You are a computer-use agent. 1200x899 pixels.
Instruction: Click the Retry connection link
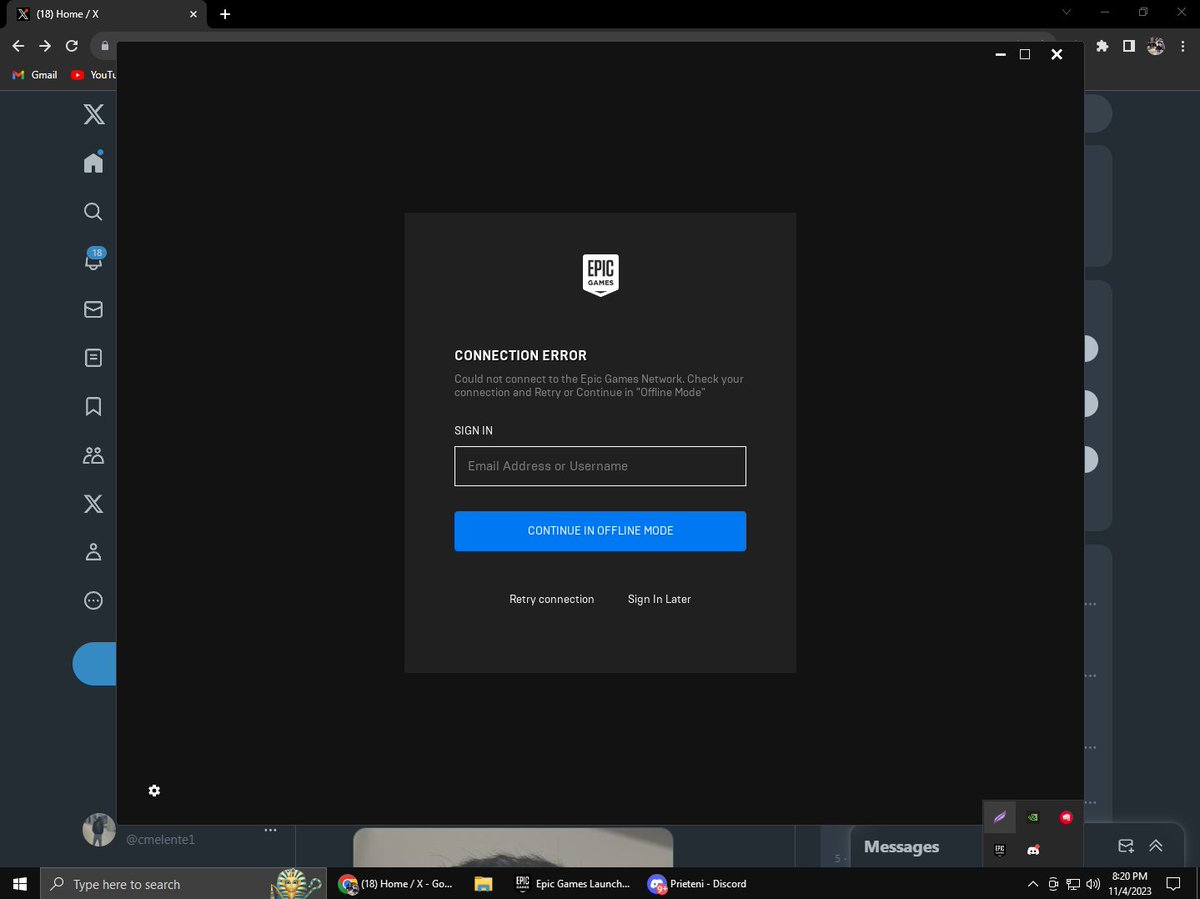(x=552, y=599)
